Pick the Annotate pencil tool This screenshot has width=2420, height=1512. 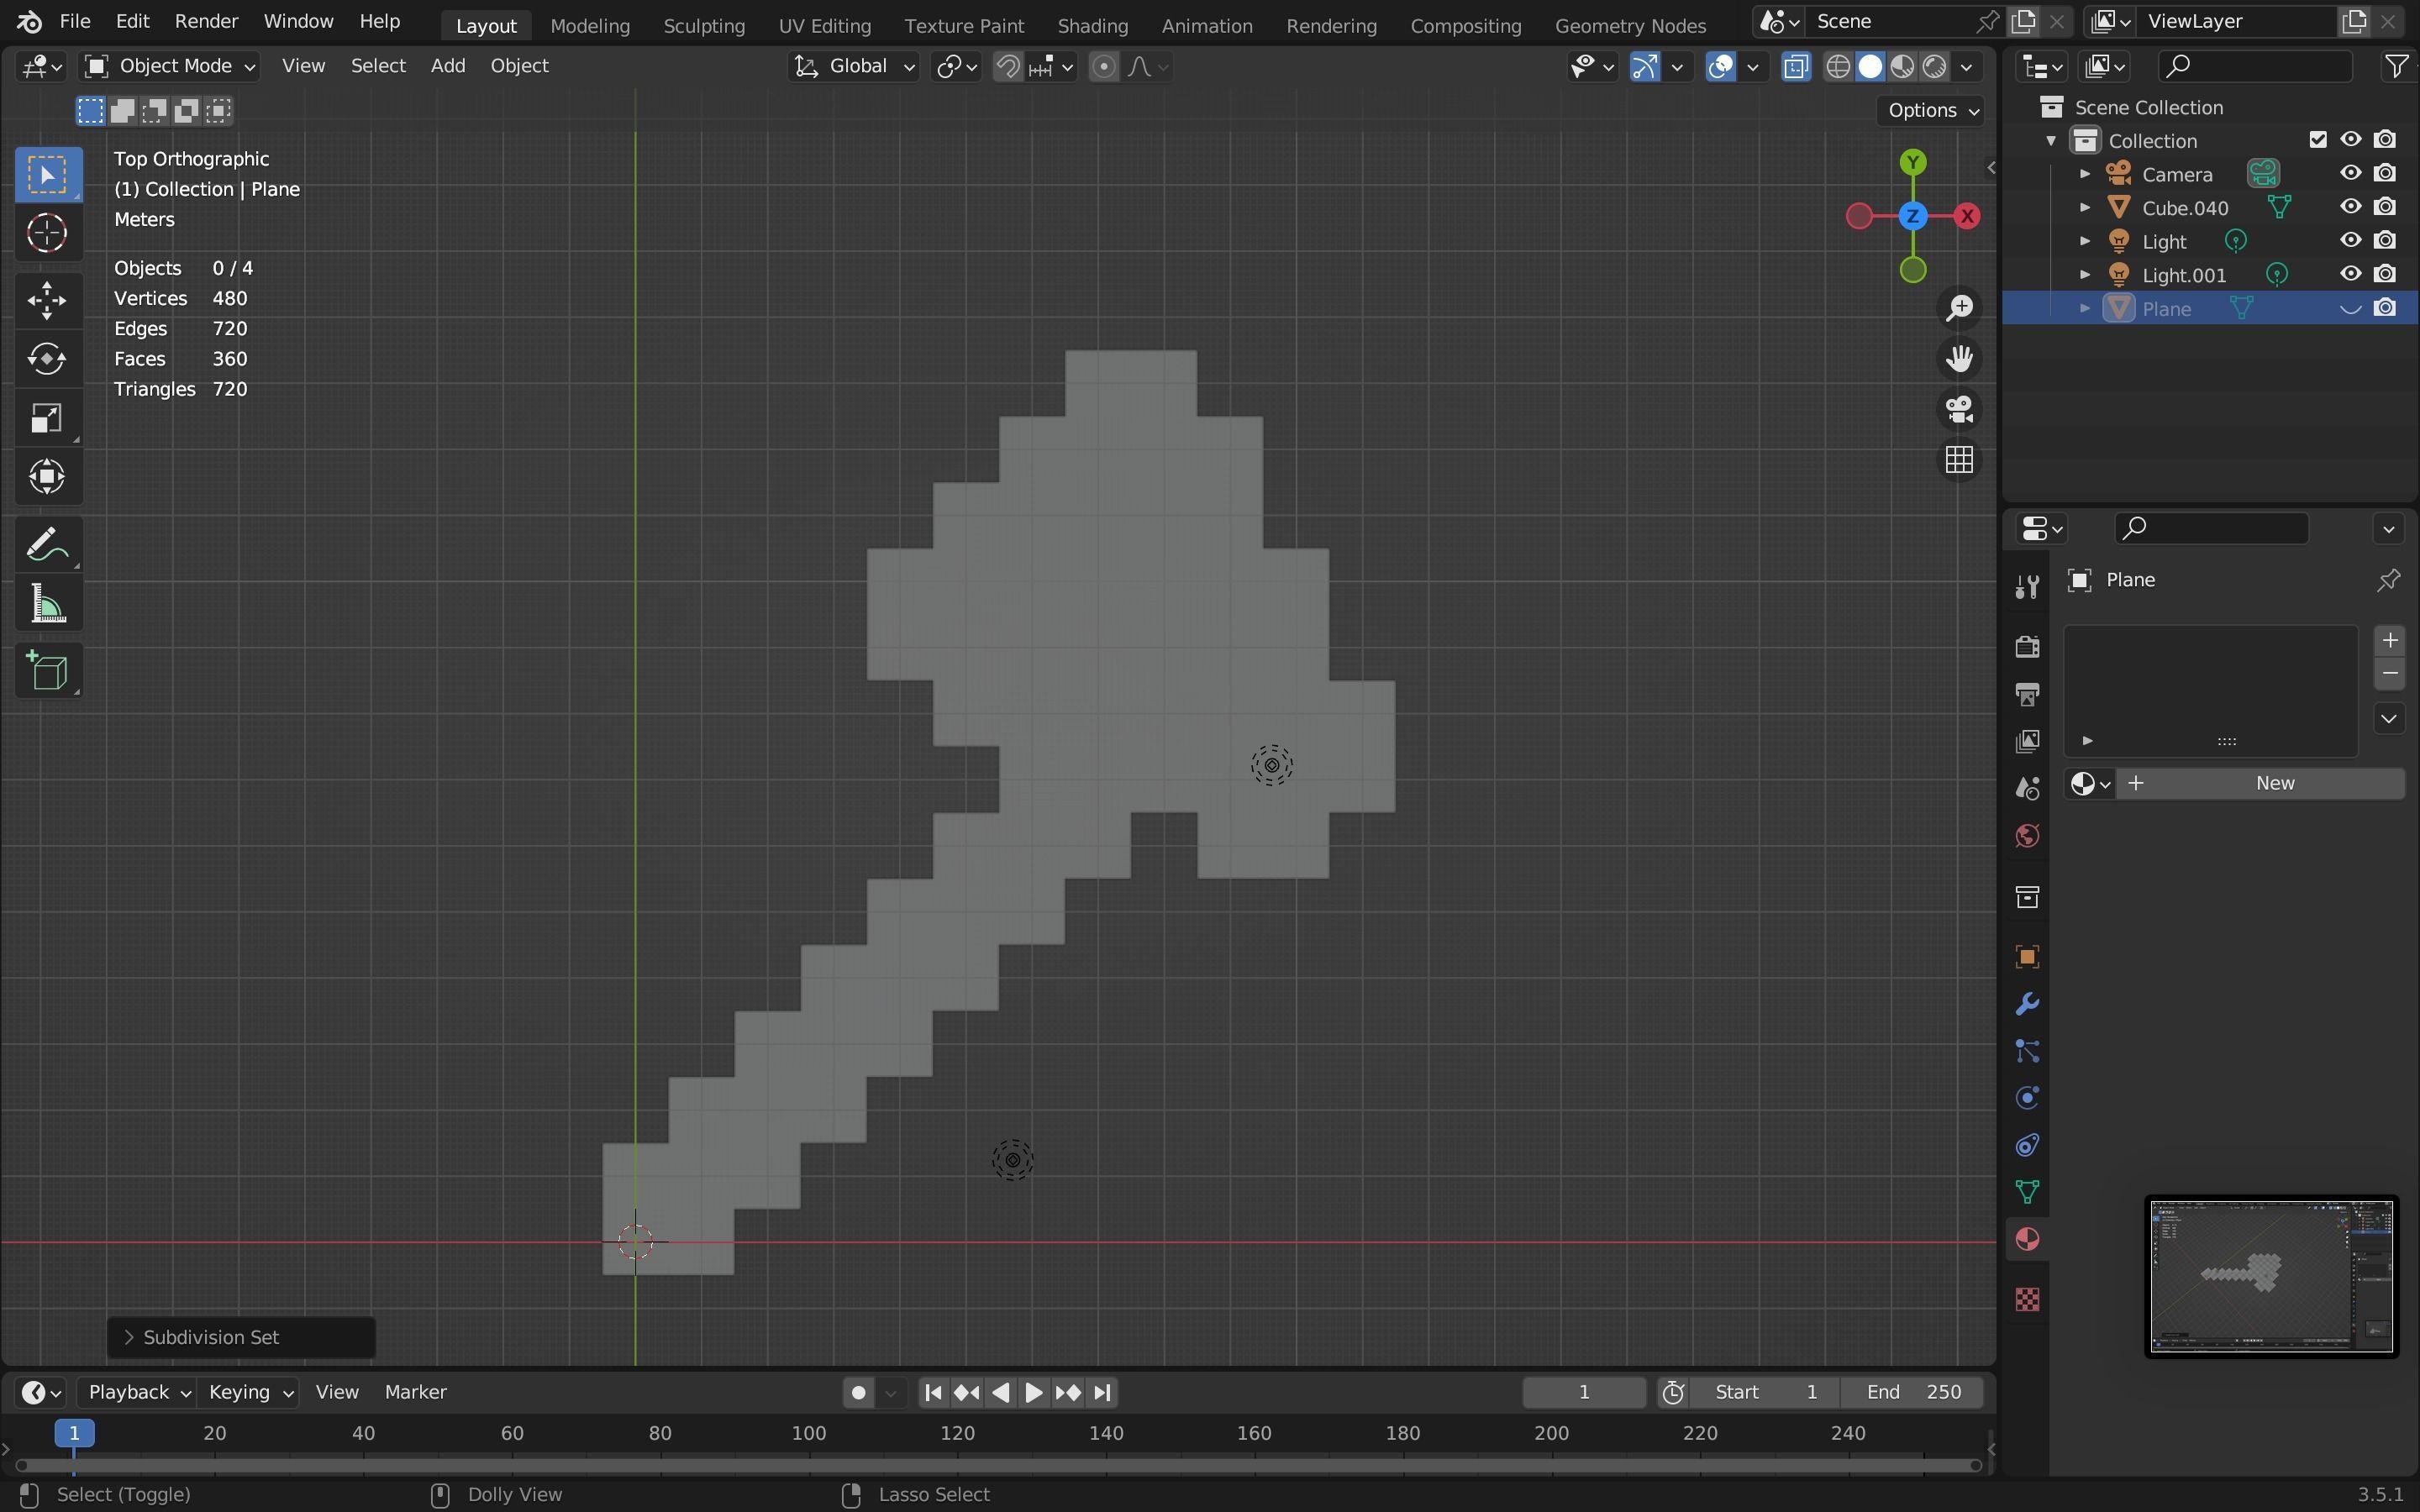(x=47, y=545)
